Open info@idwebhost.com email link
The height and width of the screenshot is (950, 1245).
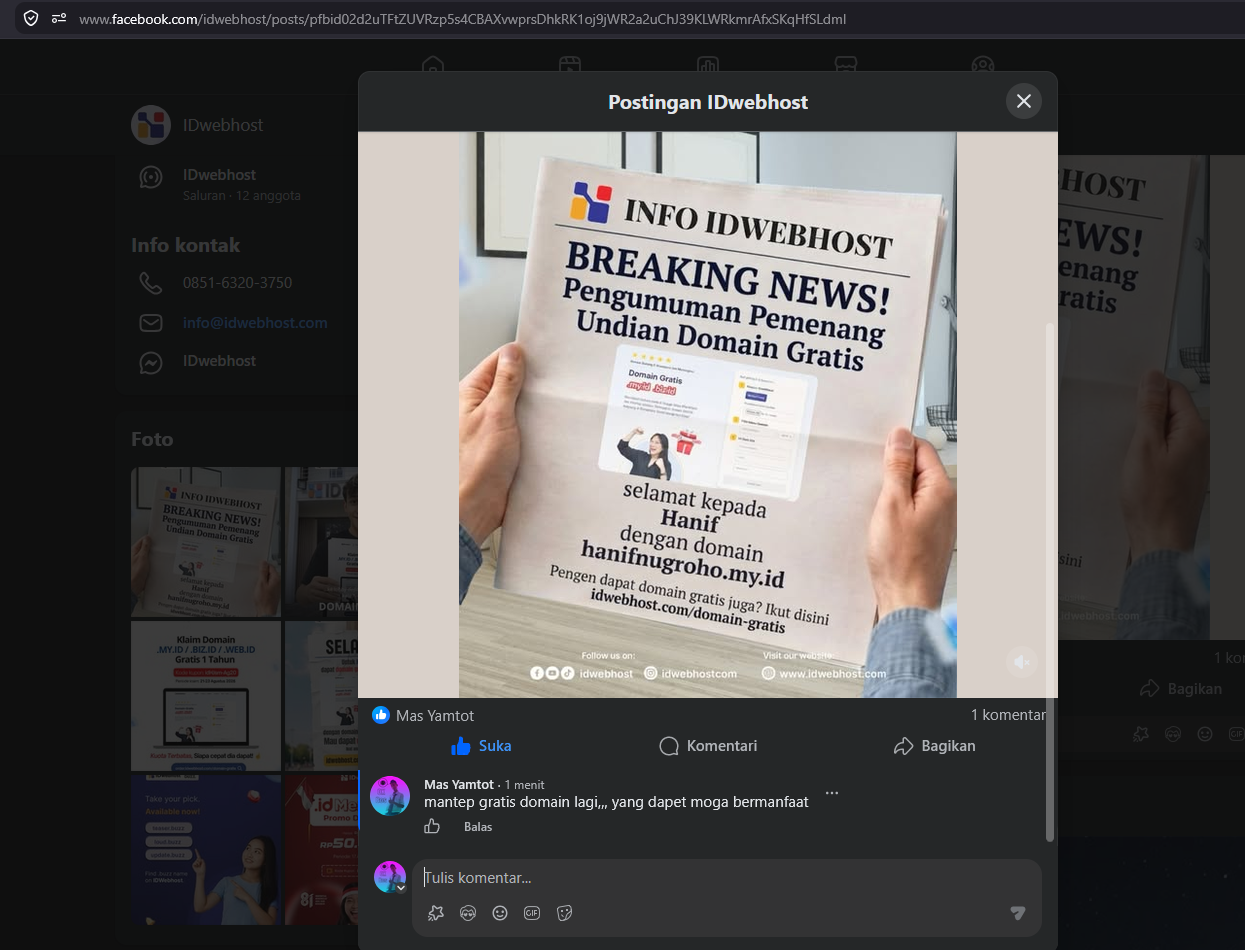(255, 323)
